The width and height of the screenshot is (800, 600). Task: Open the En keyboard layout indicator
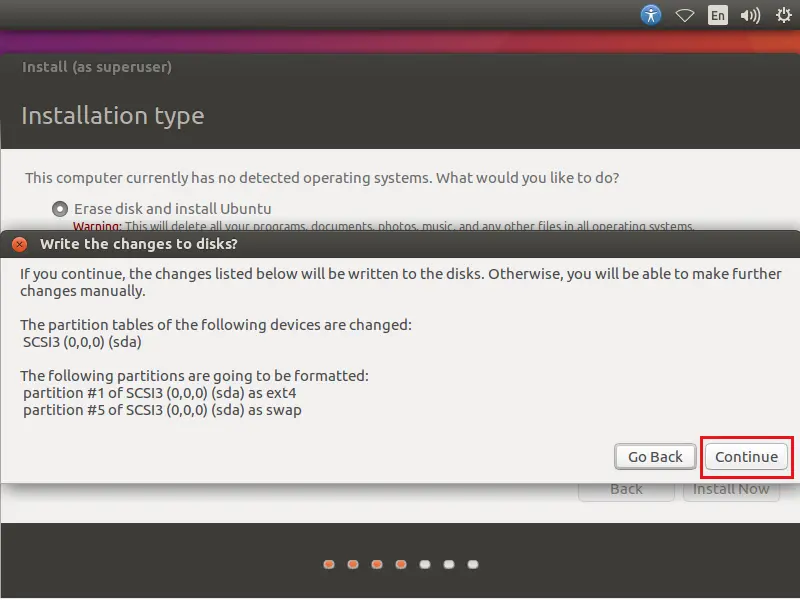(x=717, y=15)
